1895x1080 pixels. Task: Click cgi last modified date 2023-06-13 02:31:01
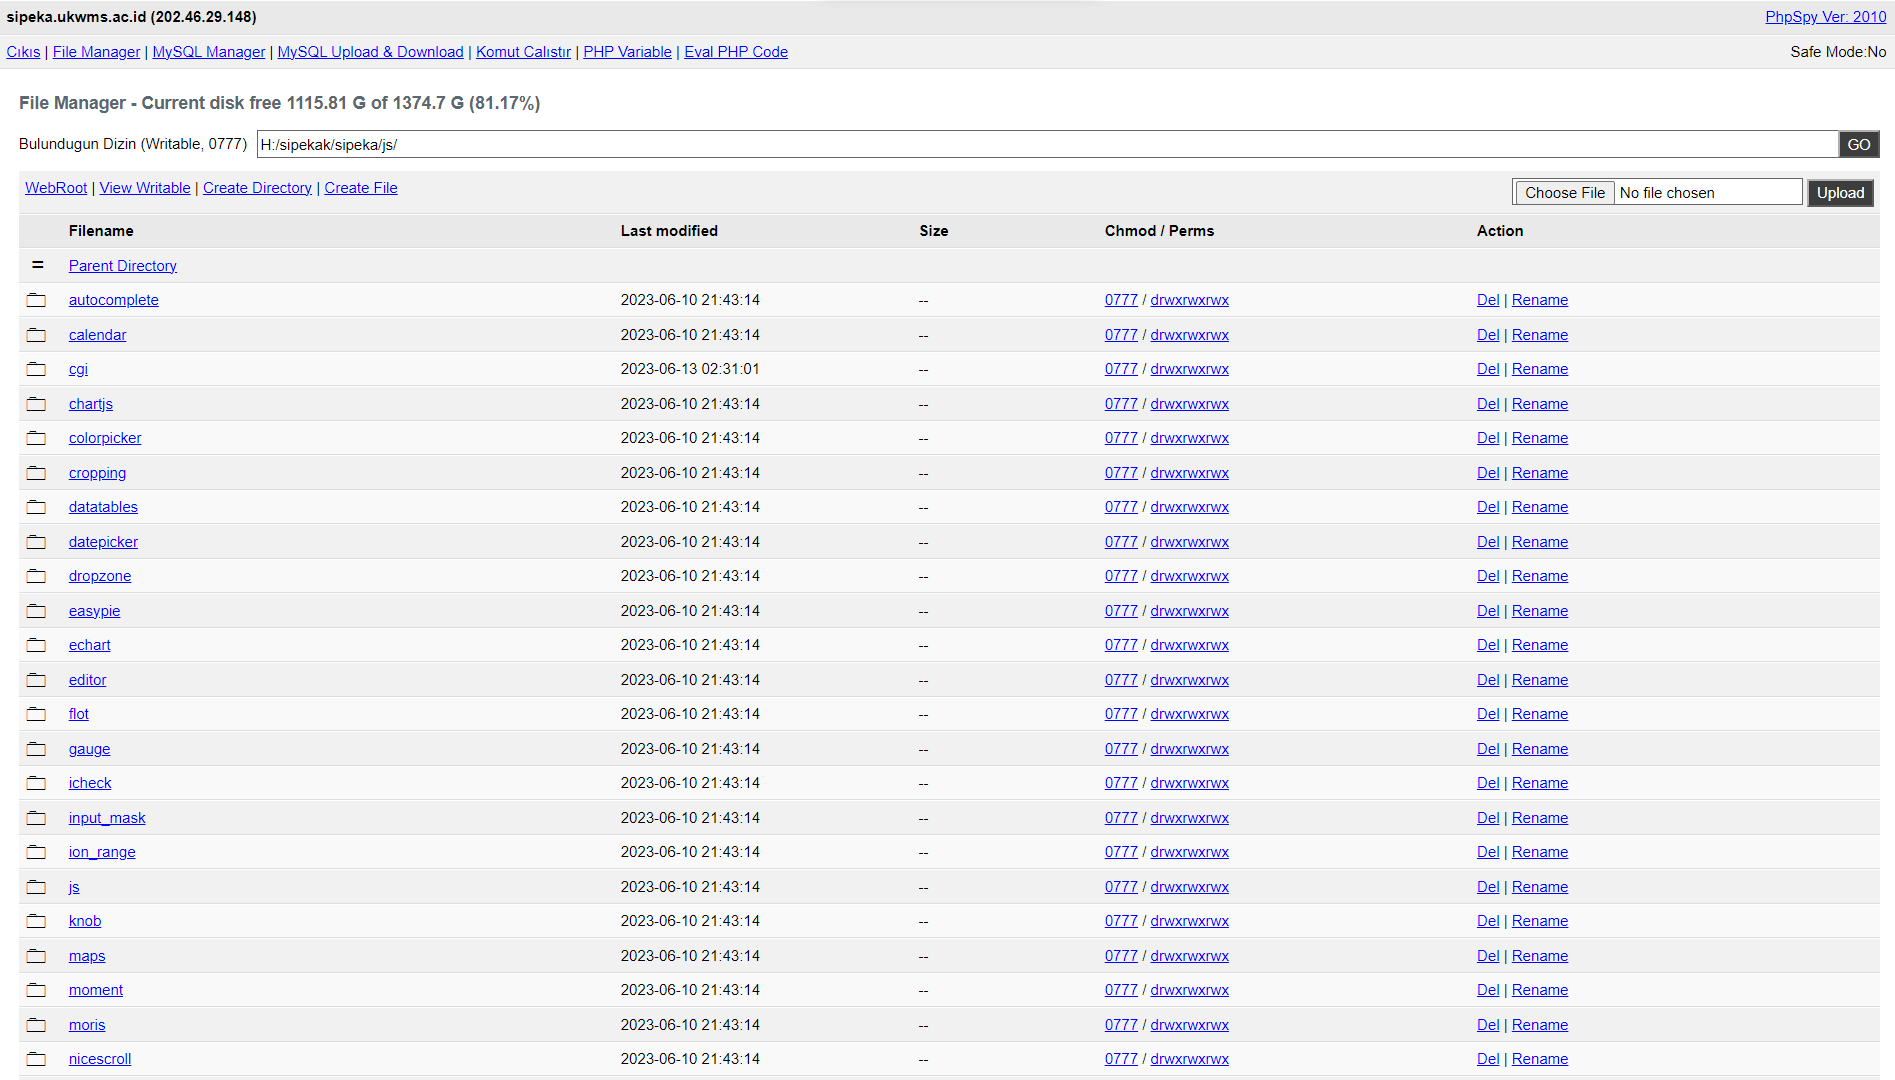pos(690,369)
